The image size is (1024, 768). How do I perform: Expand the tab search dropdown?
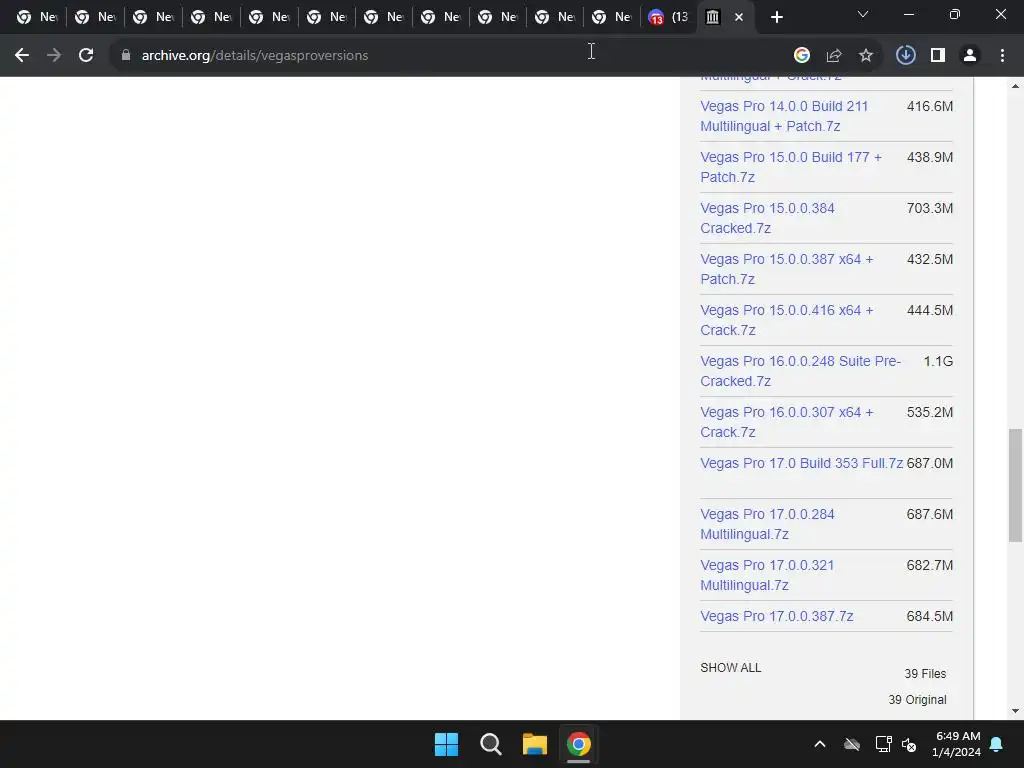pyautogui.click(x=863, y=14)
